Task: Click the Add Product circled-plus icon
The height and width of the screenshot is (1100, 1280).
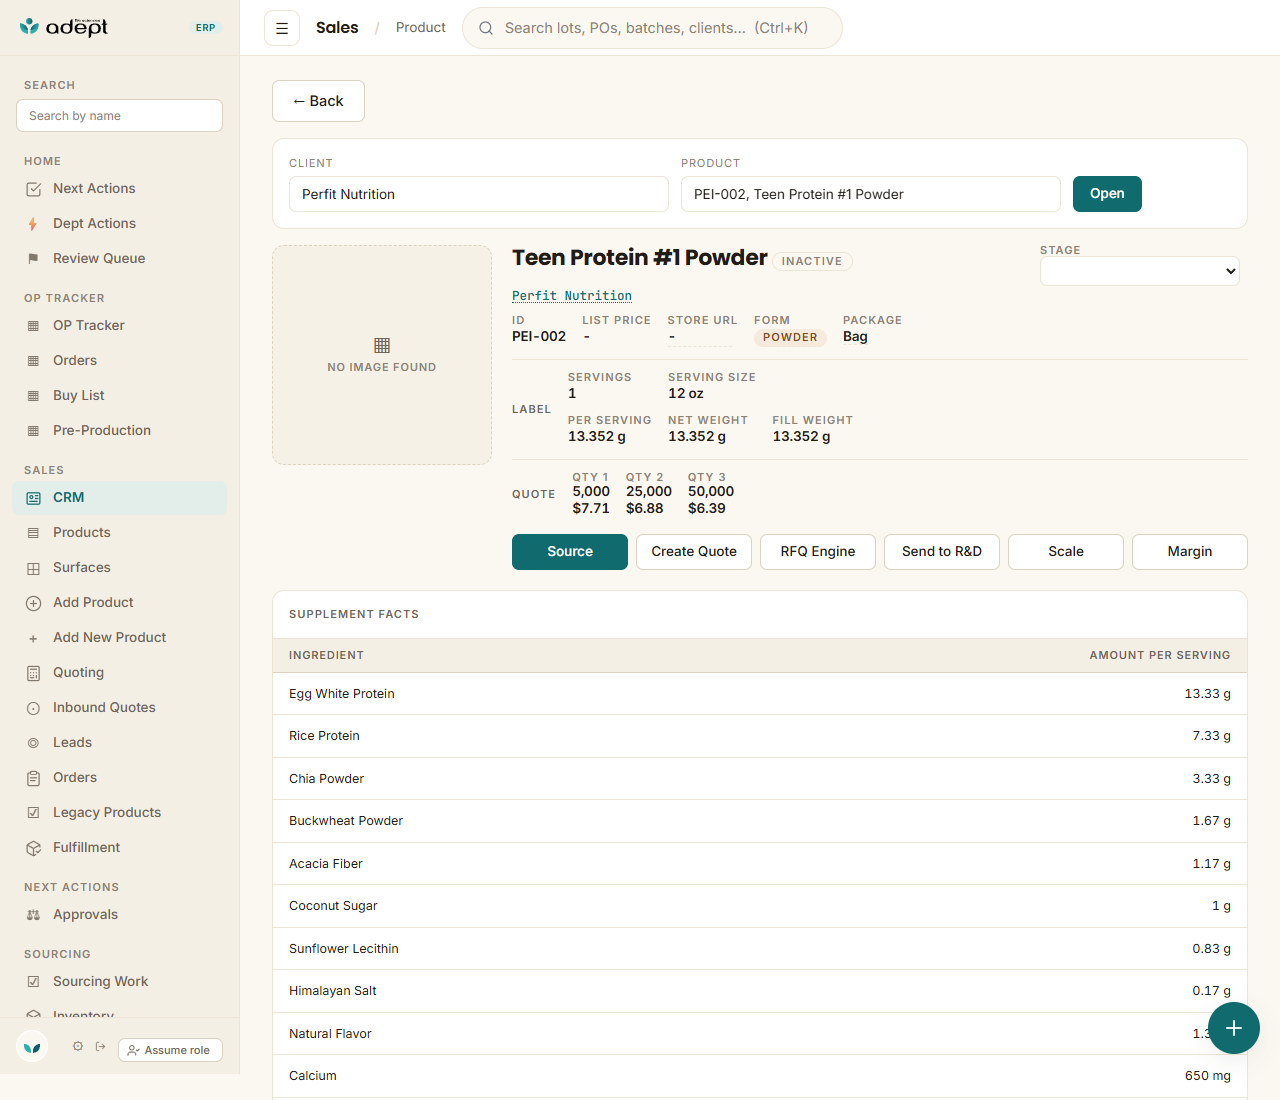Action: click(x=34, y=603)
